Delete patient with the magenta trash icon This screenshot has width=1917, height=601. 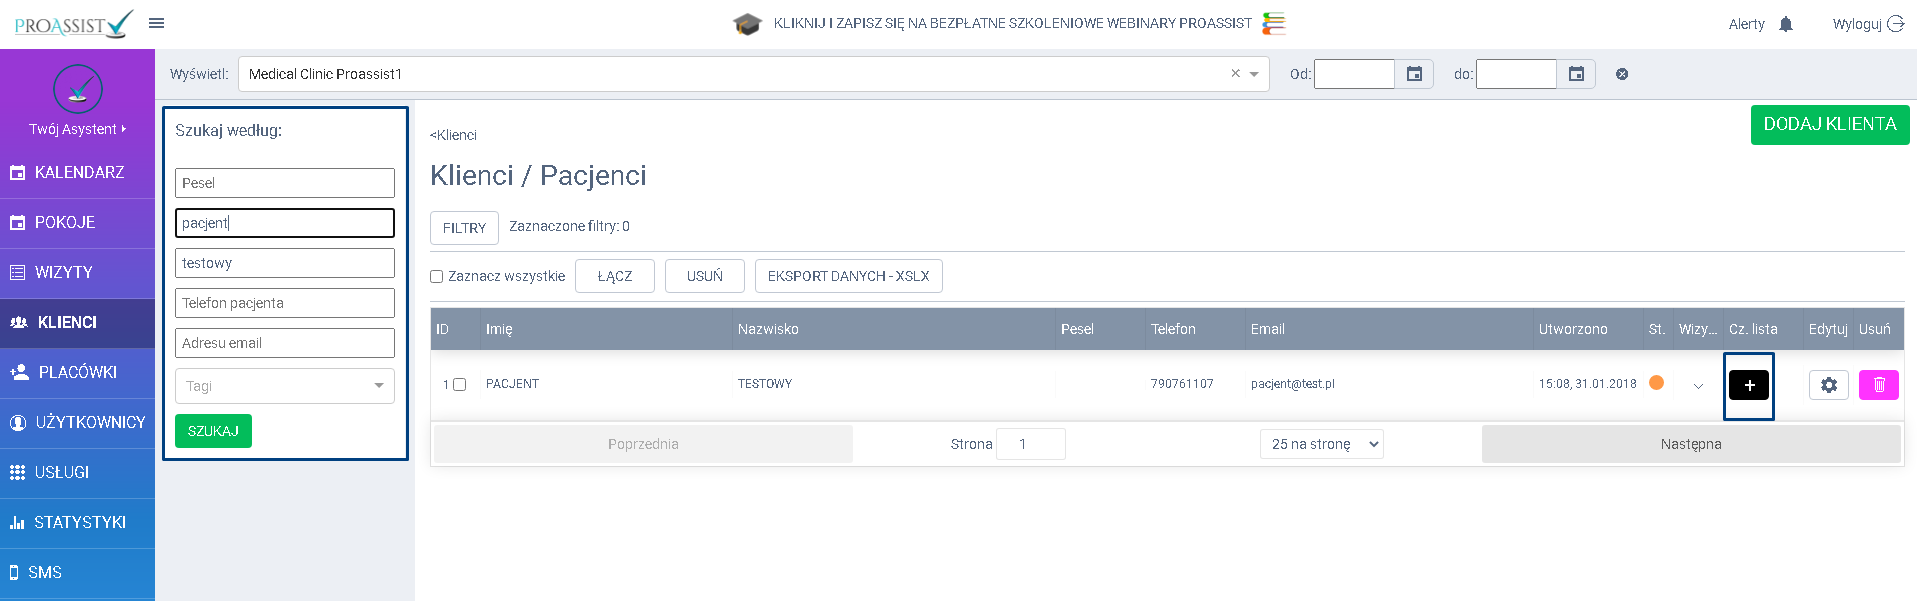pyautogui.click(x=1879, y=385)
